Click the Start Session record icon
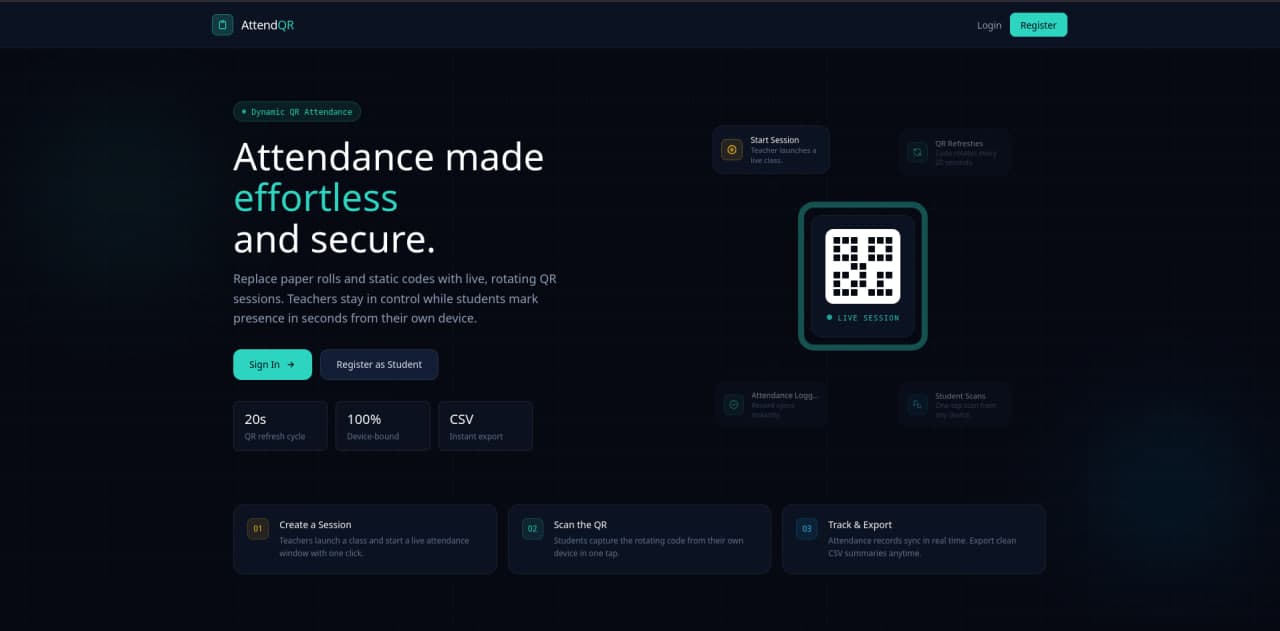 point(732,150)
